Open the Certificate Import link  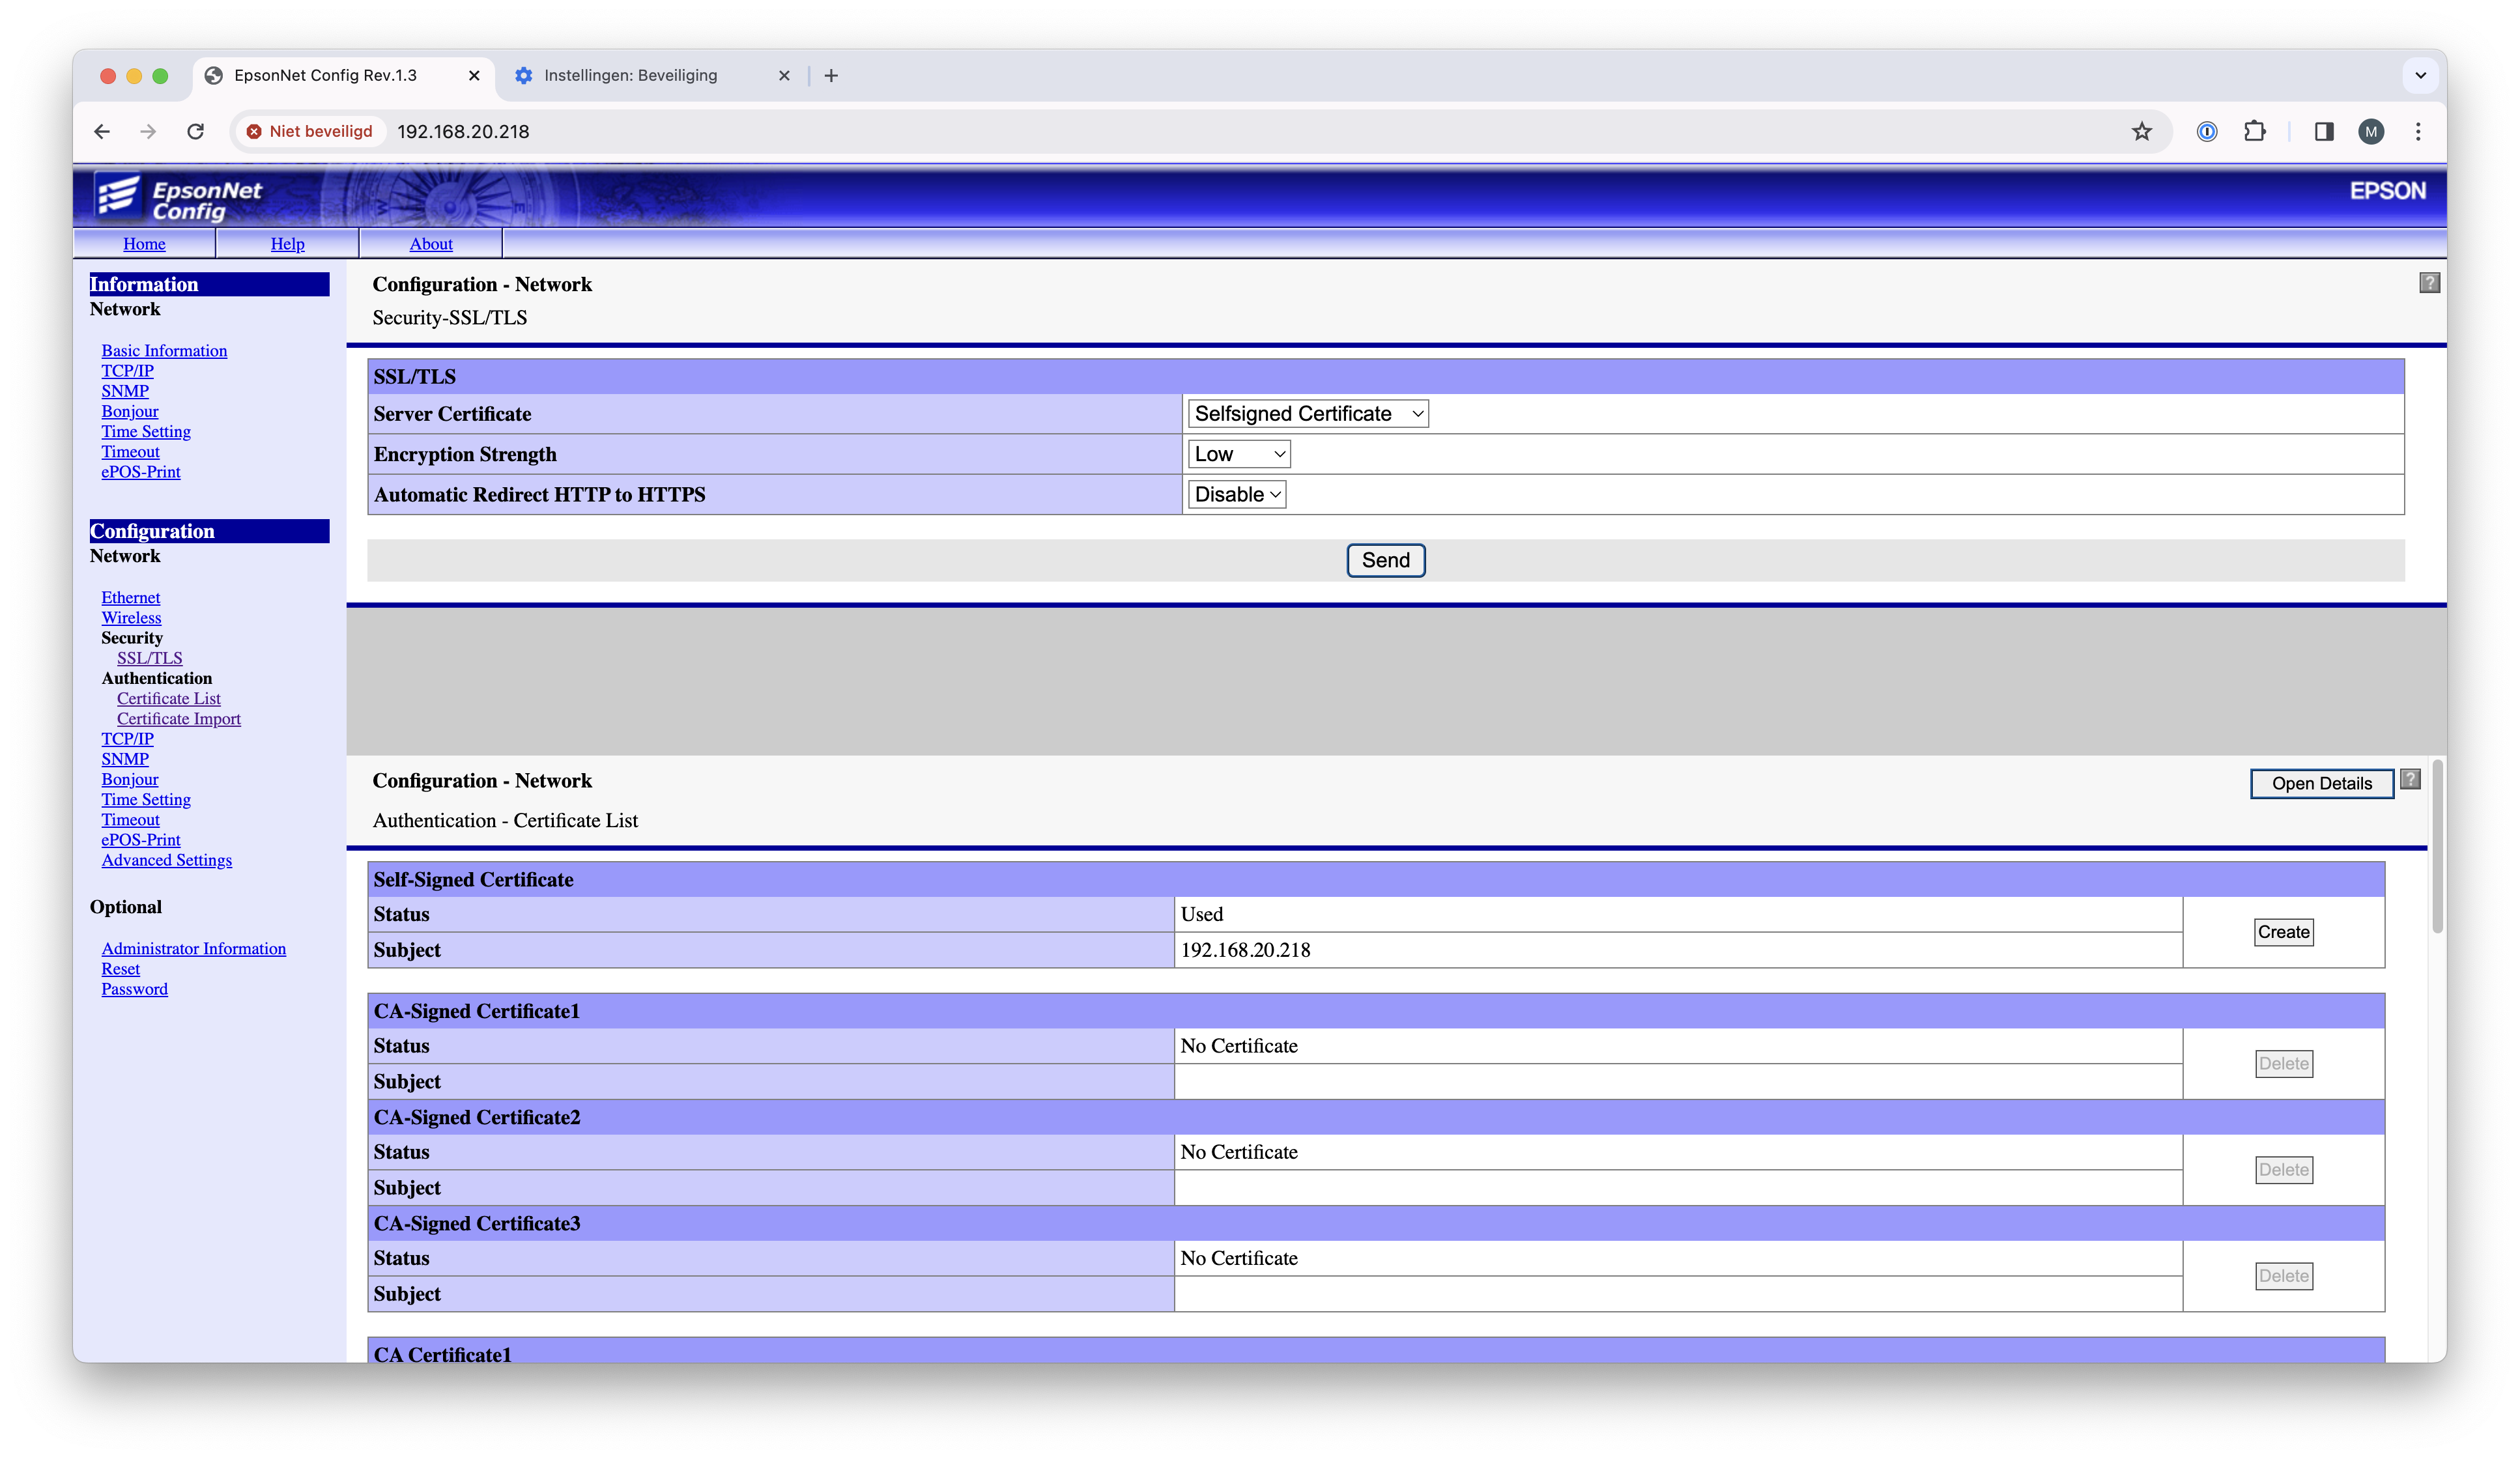[x=178, y=718]
